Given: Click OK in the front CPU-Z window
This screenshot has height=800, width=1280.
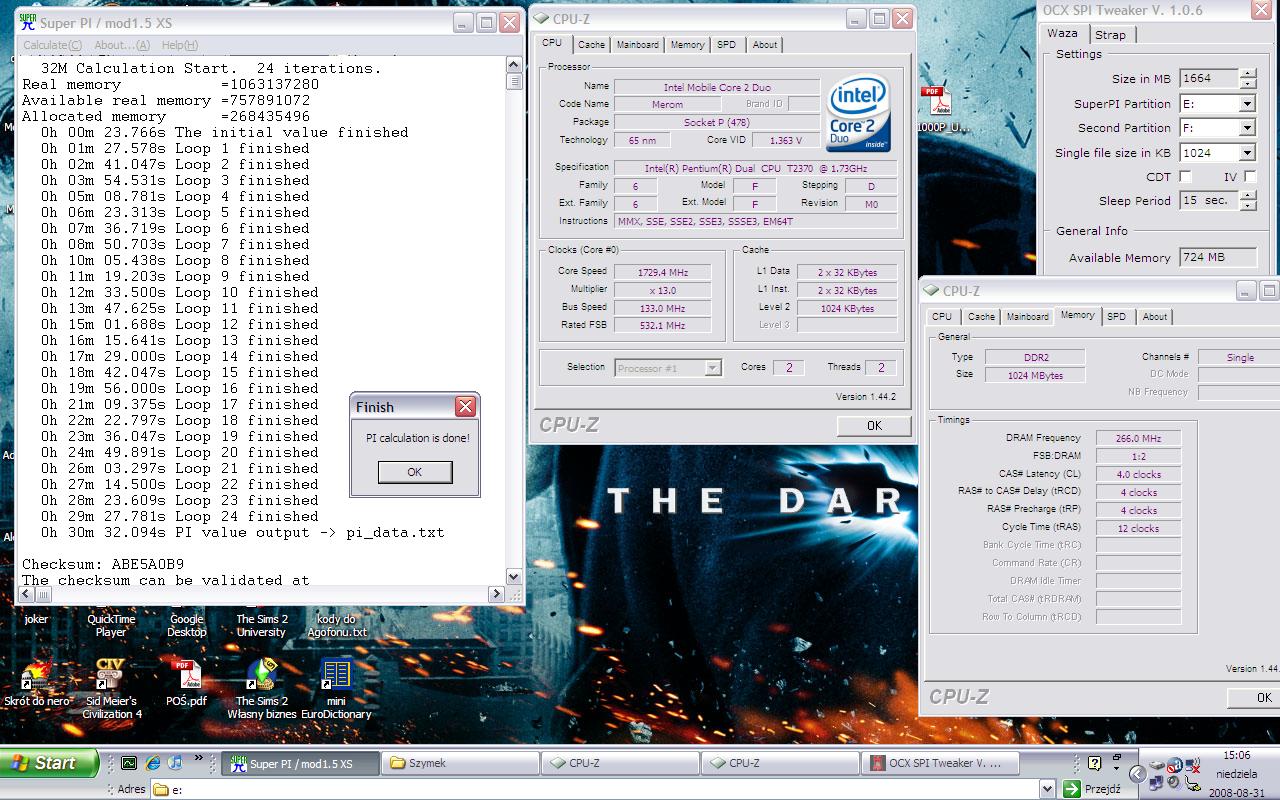Looking at the screenshot, I should pos(874,425).
